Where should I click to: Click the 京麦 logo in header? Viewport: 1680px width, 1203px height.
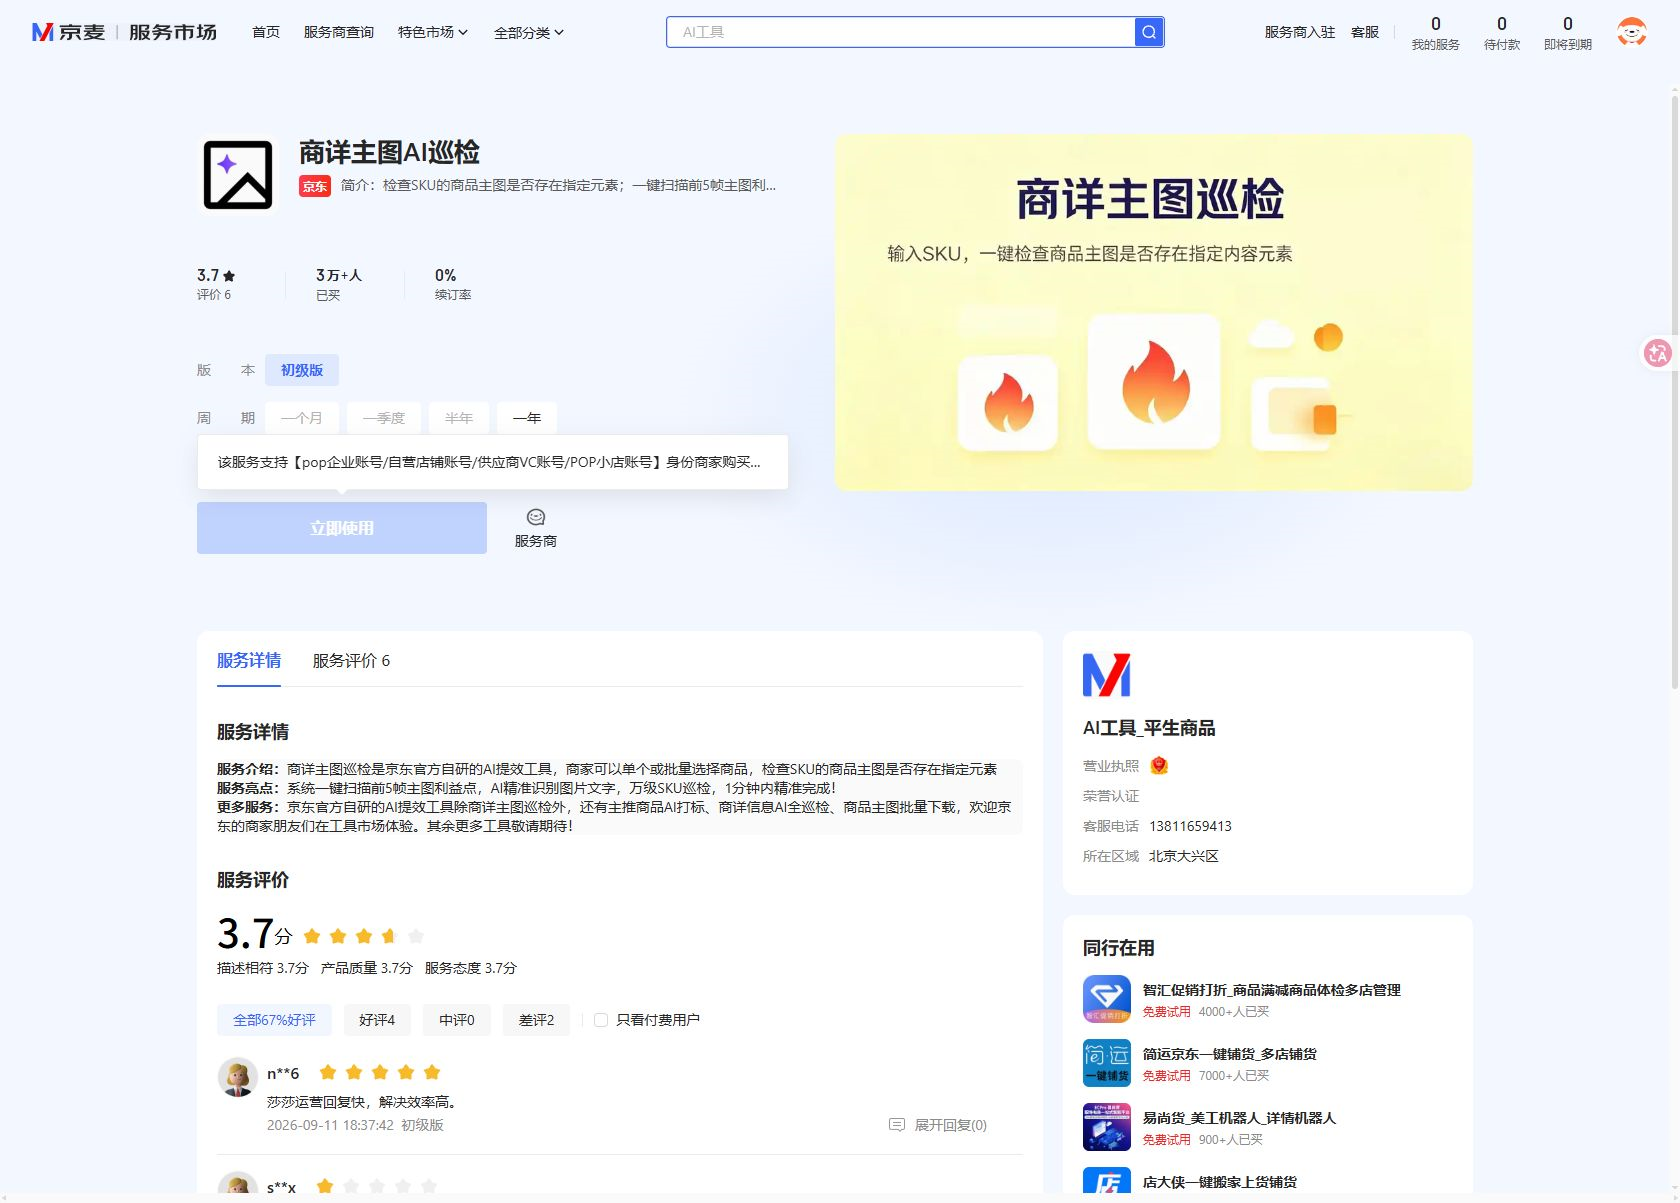tap(68, 32)
